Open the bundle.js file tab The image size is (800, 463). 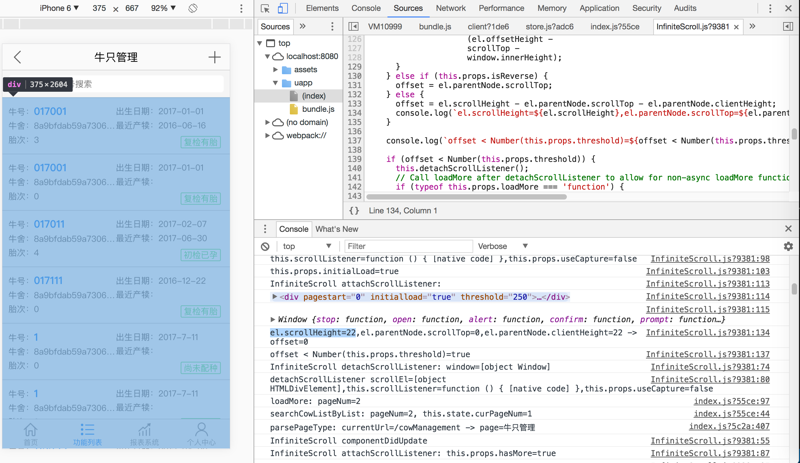click(x=435, y=27)
